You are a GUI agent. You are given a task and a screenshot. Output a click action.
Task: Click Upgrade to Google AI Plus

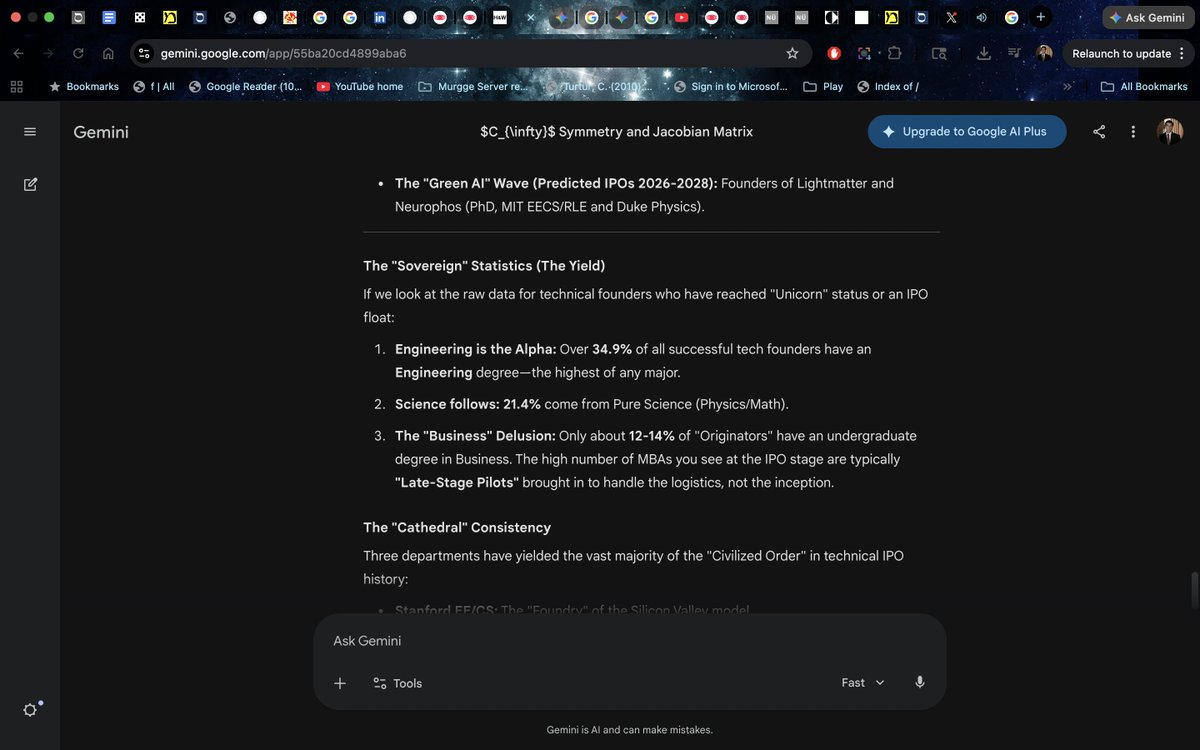pos(967,132)
